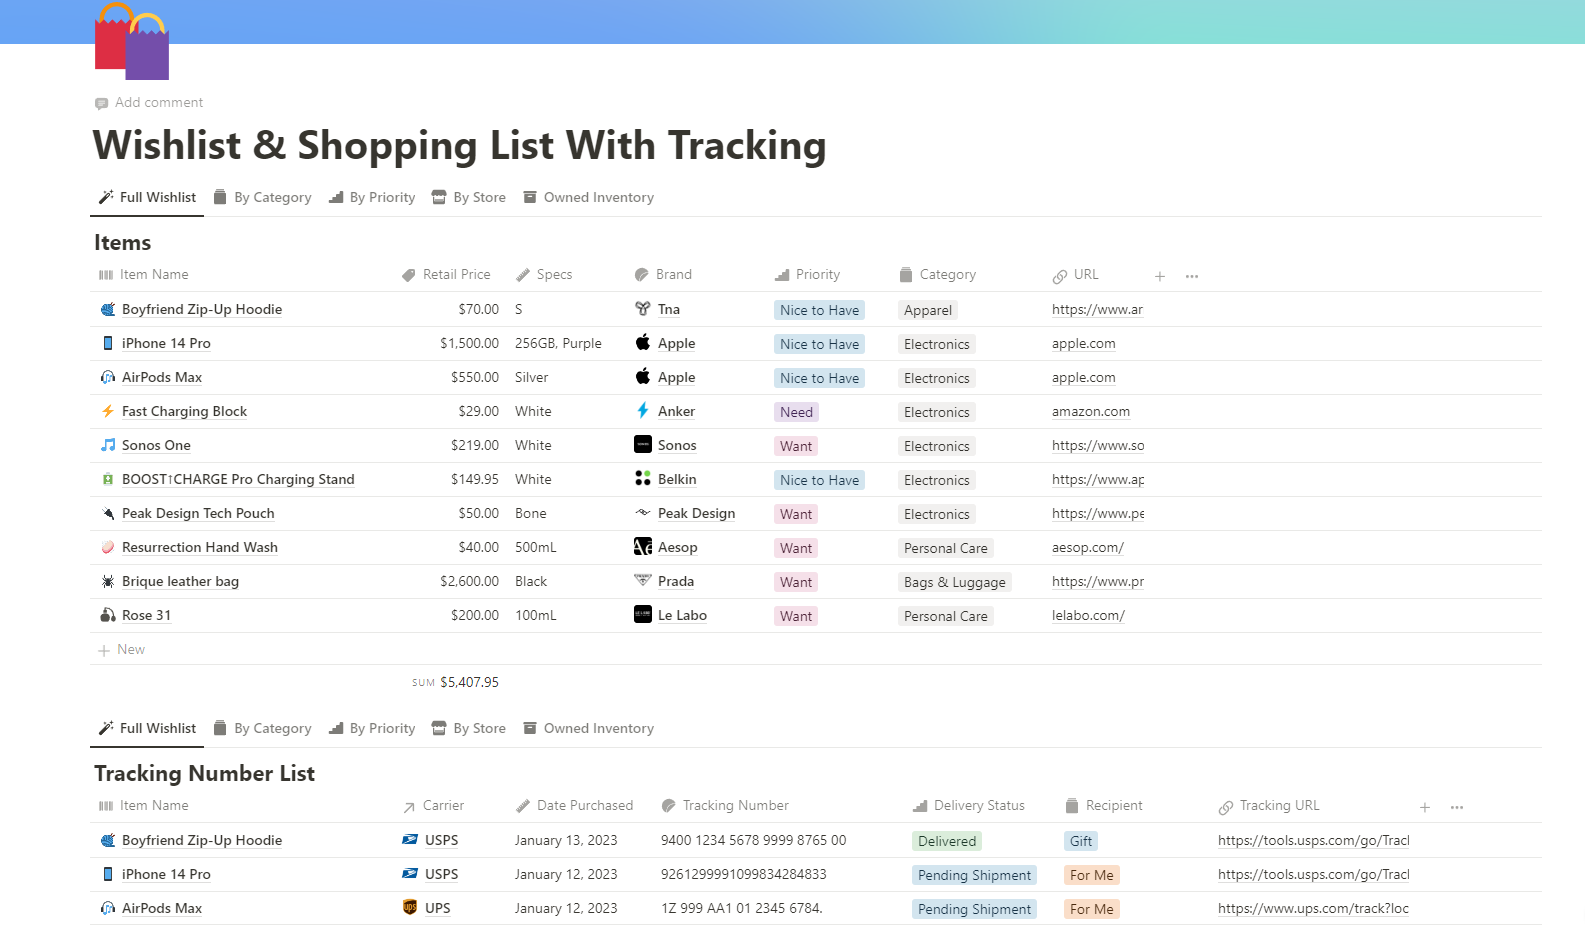Click the 256GB, Purple specs cell

tap(558, 343)
